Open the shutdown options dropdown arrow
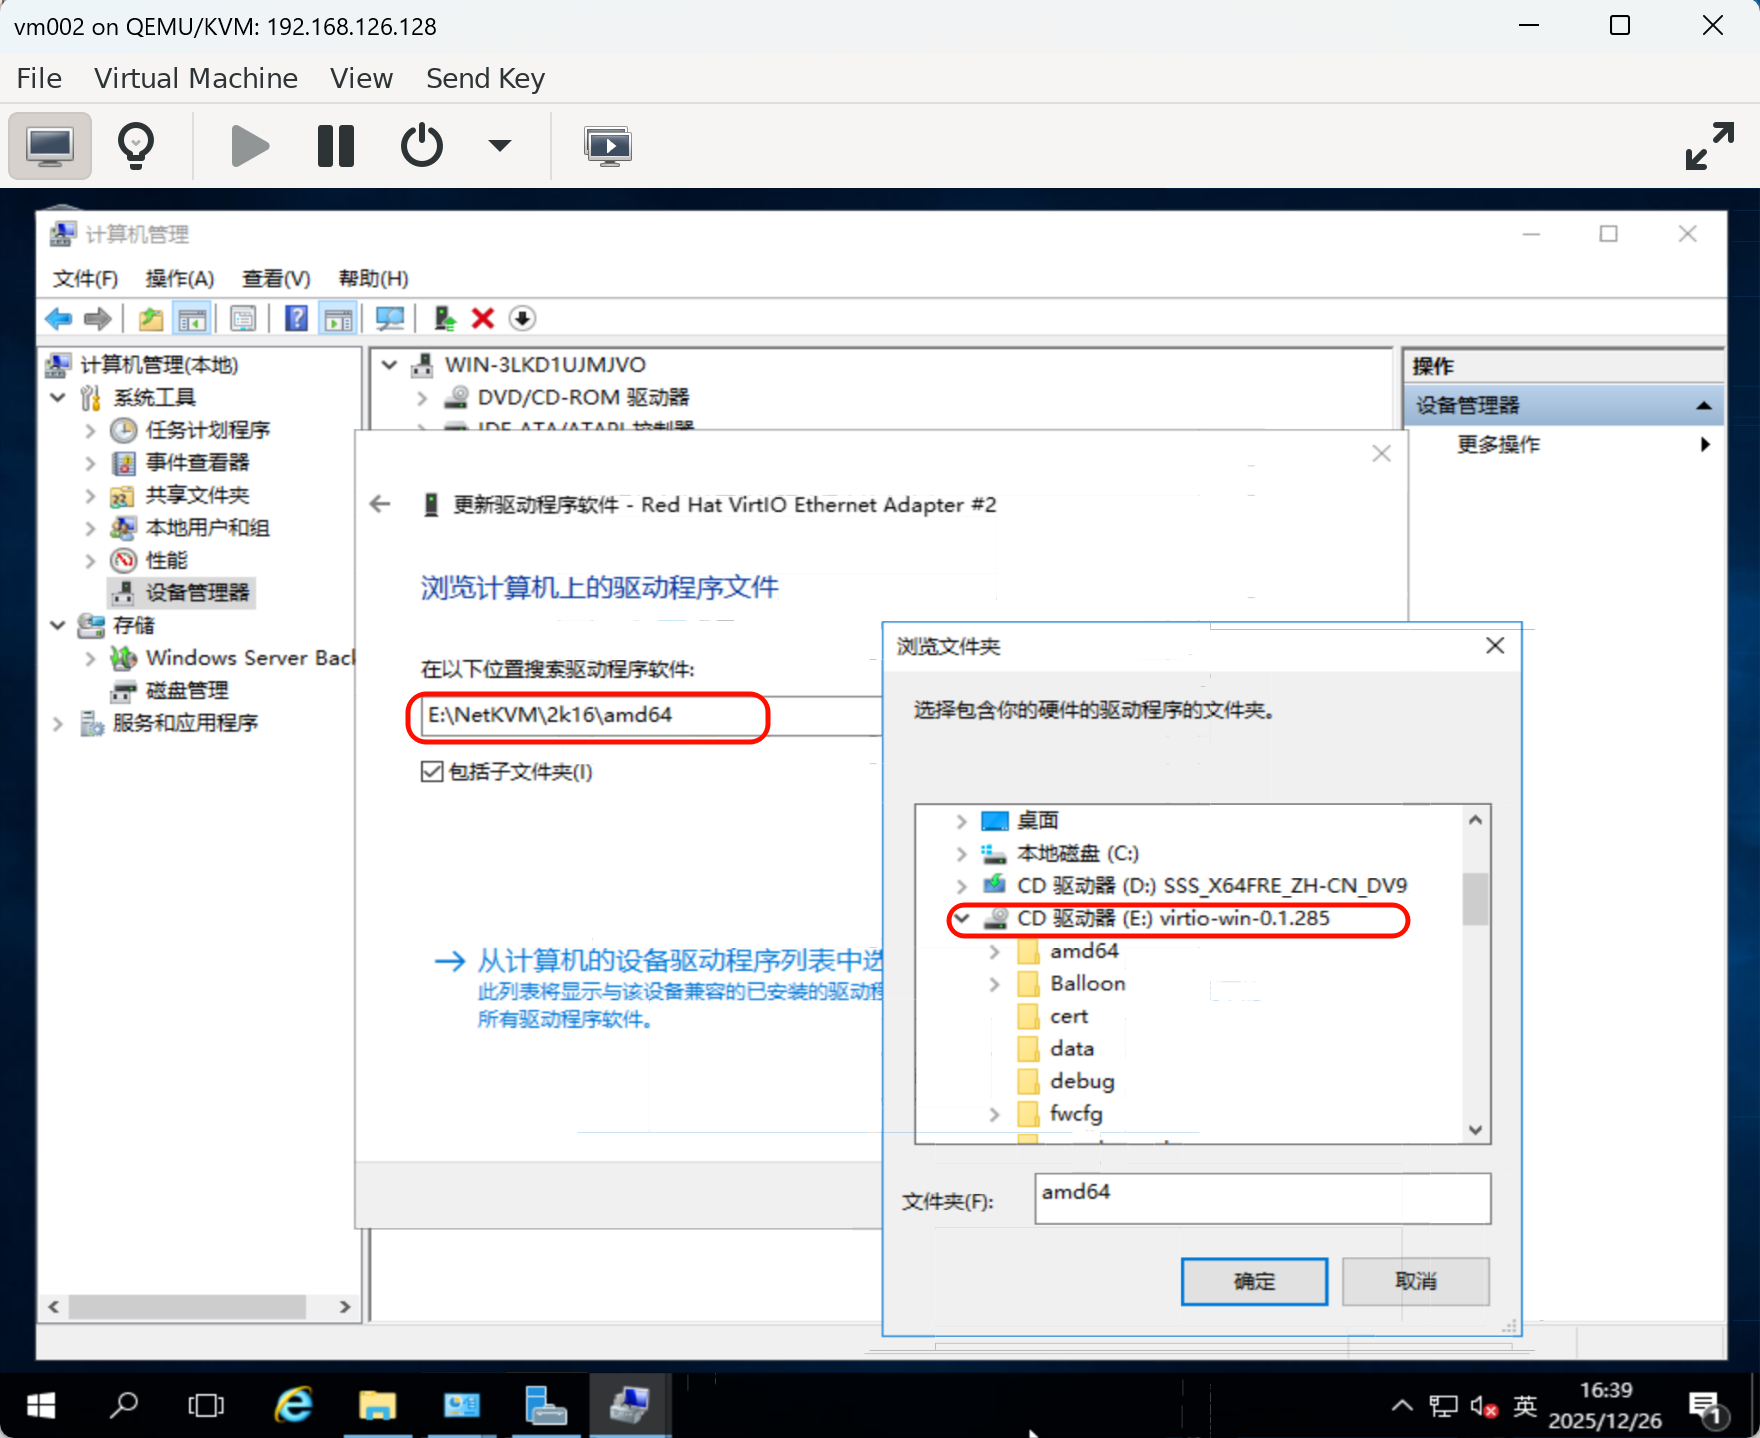Screen dimensions: 1760x1438 click(x=499, y=146)
